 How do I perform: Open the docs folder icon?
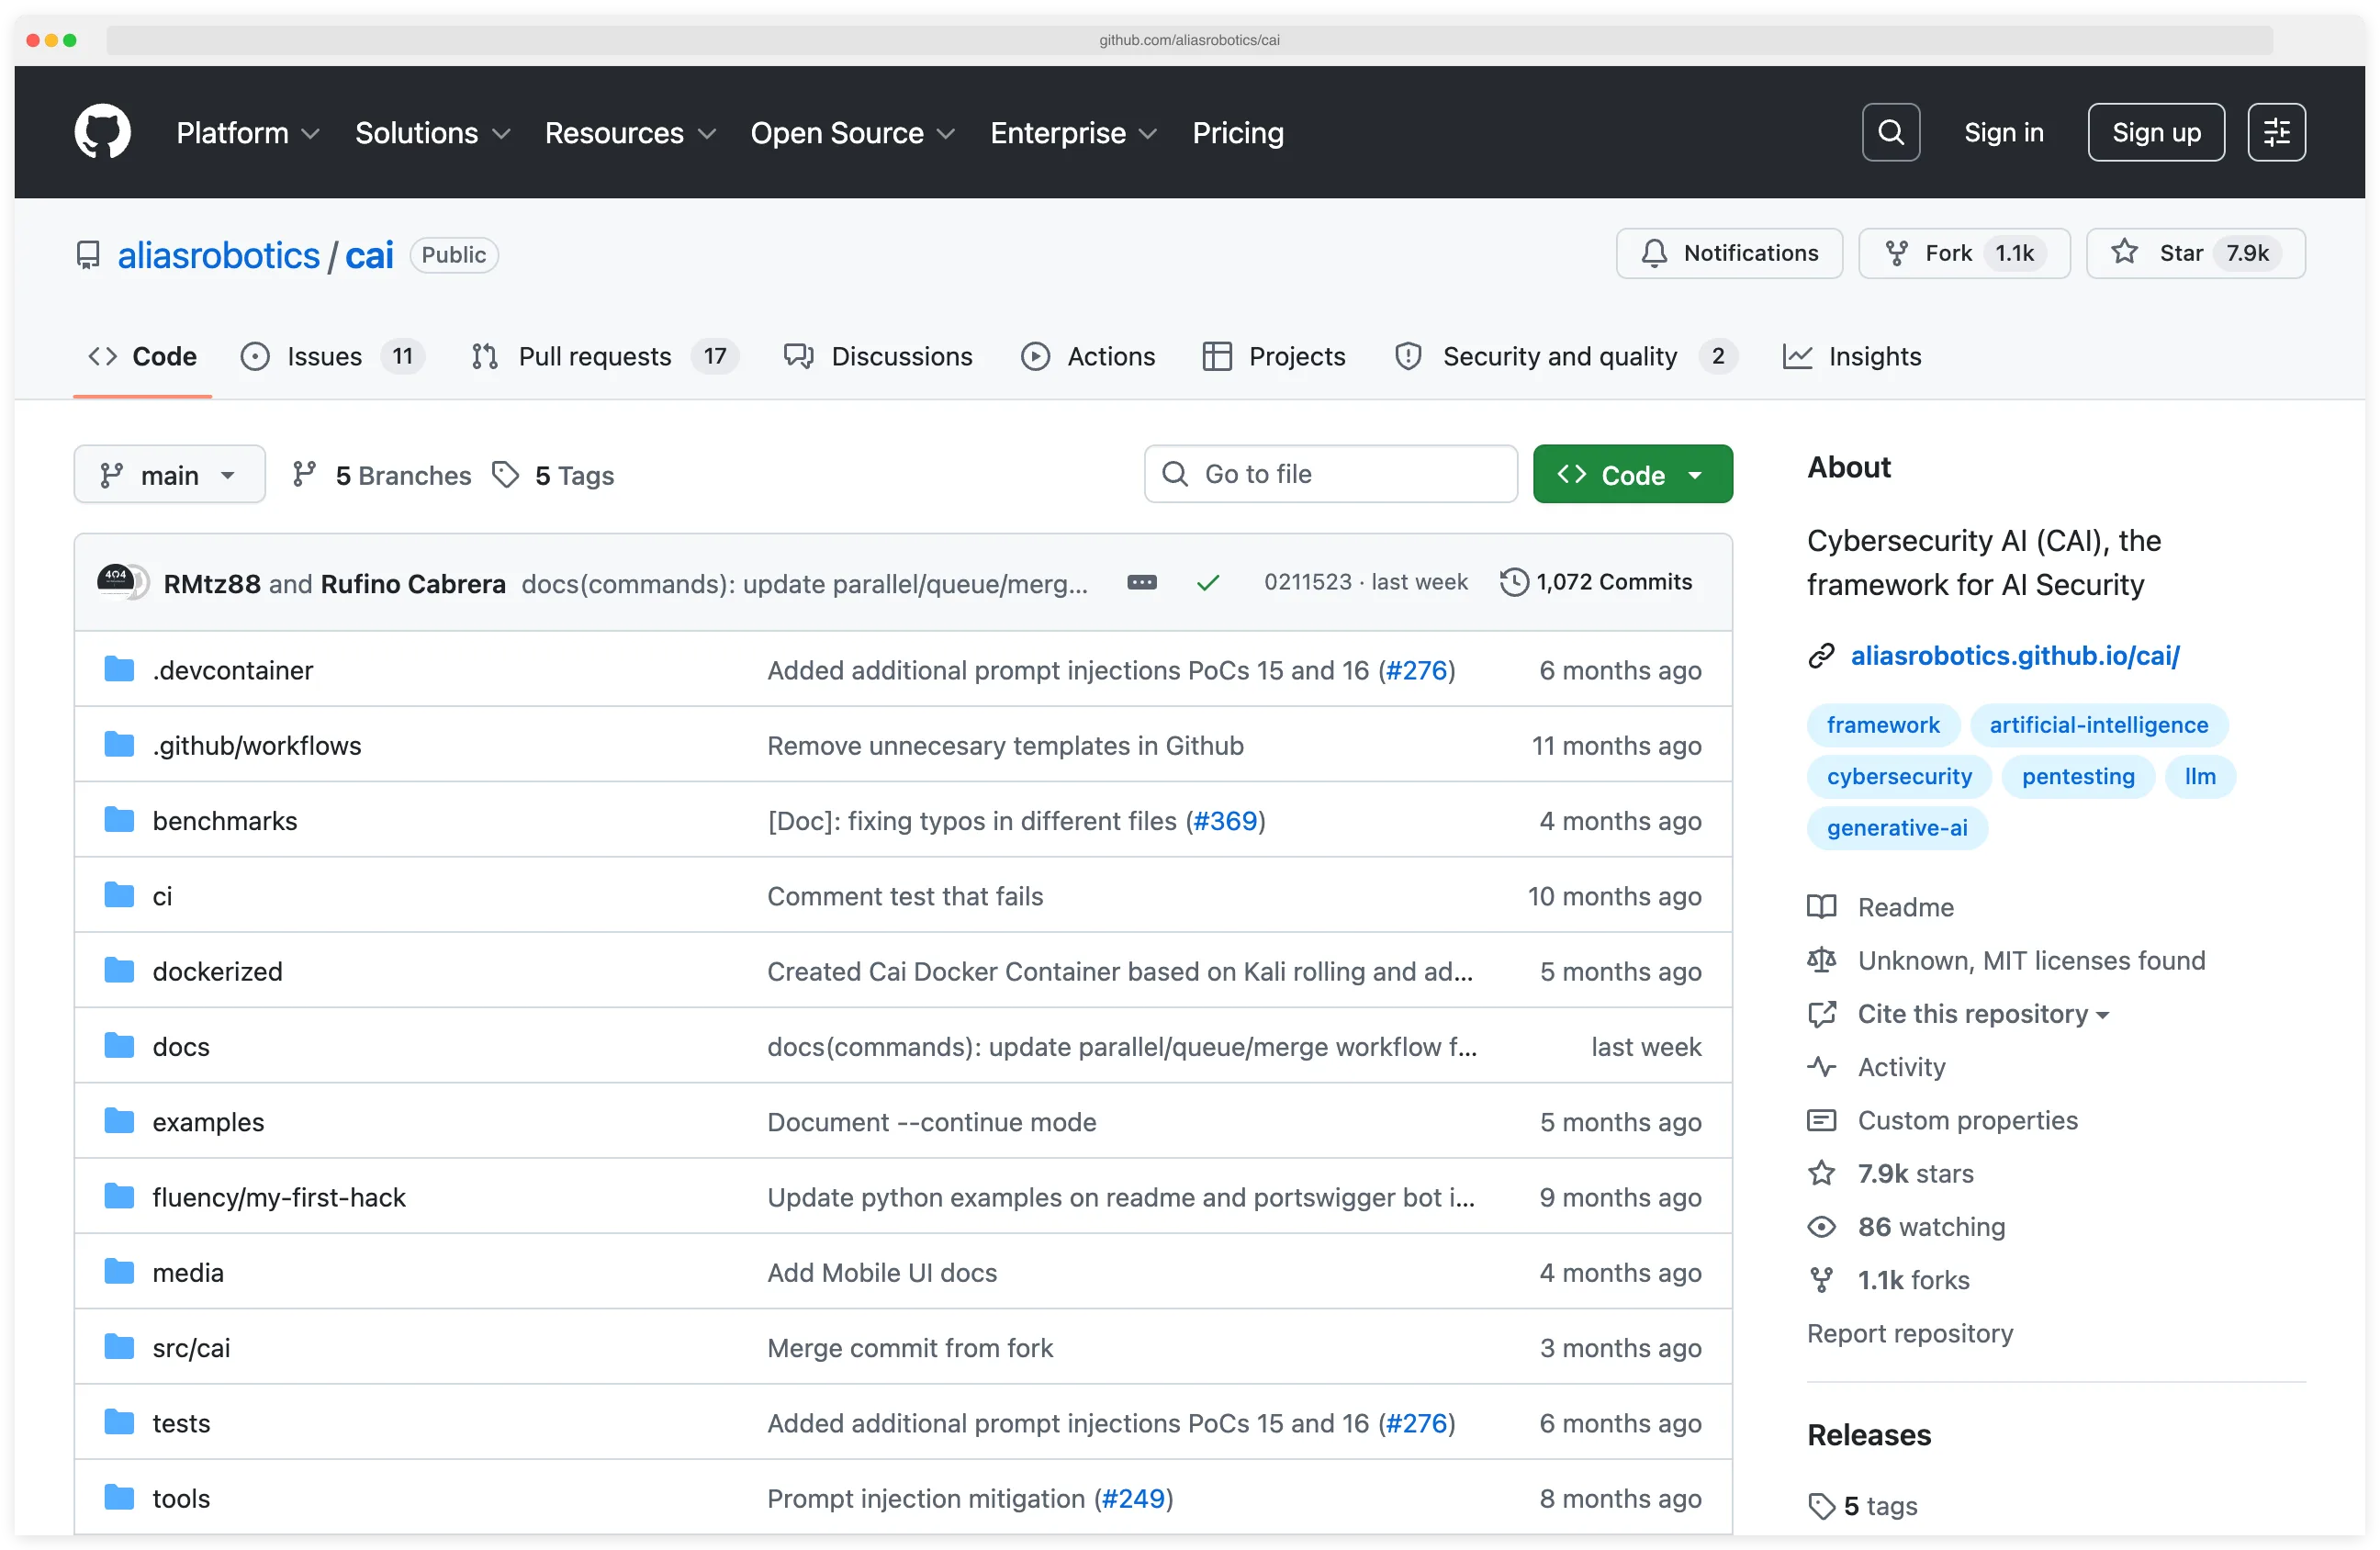coord(119,1045)
